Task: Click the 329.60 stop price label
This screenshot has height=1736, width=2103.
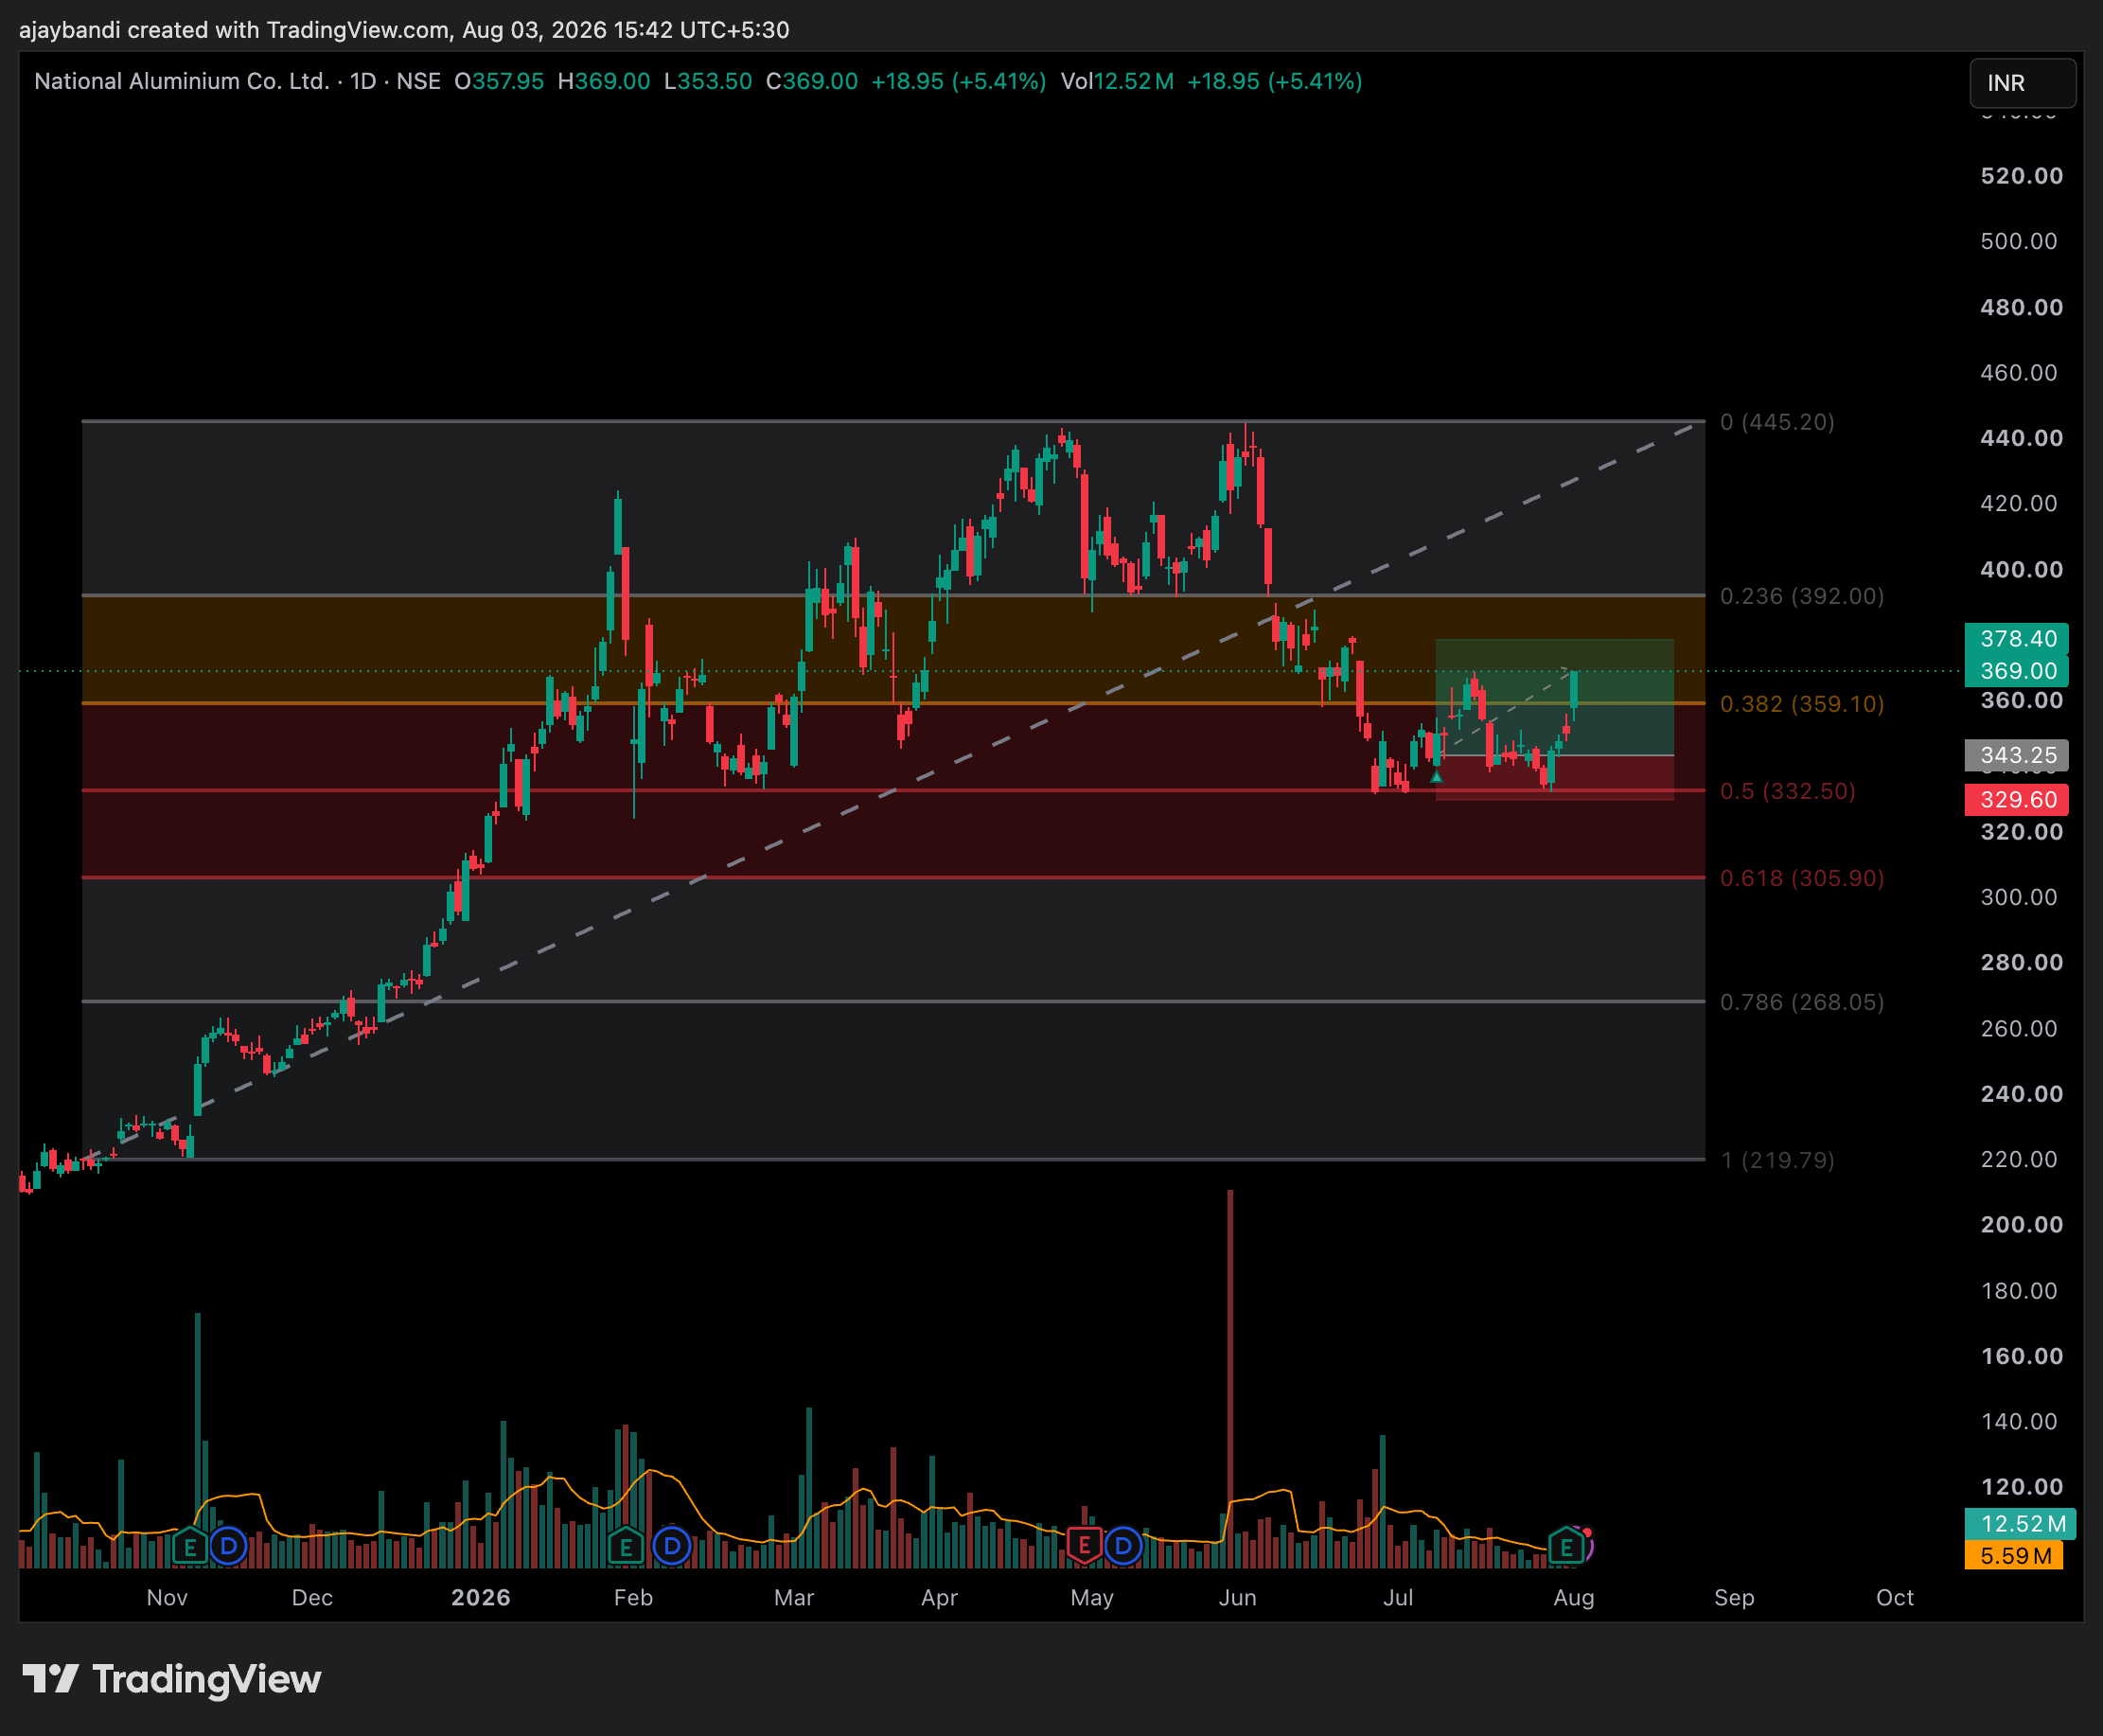Action: tap(2016, 799)
